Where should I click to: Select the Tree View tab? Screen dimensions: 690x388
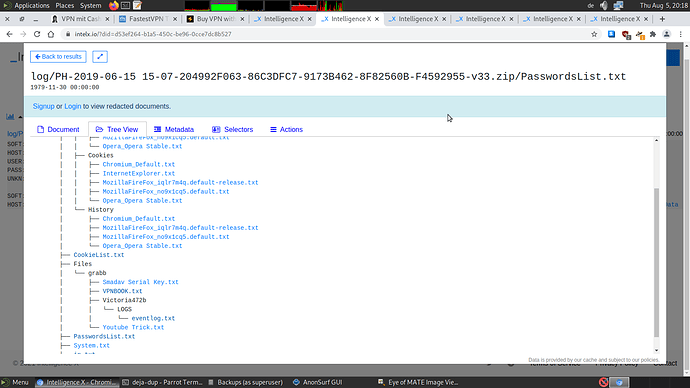click(117, 129)
